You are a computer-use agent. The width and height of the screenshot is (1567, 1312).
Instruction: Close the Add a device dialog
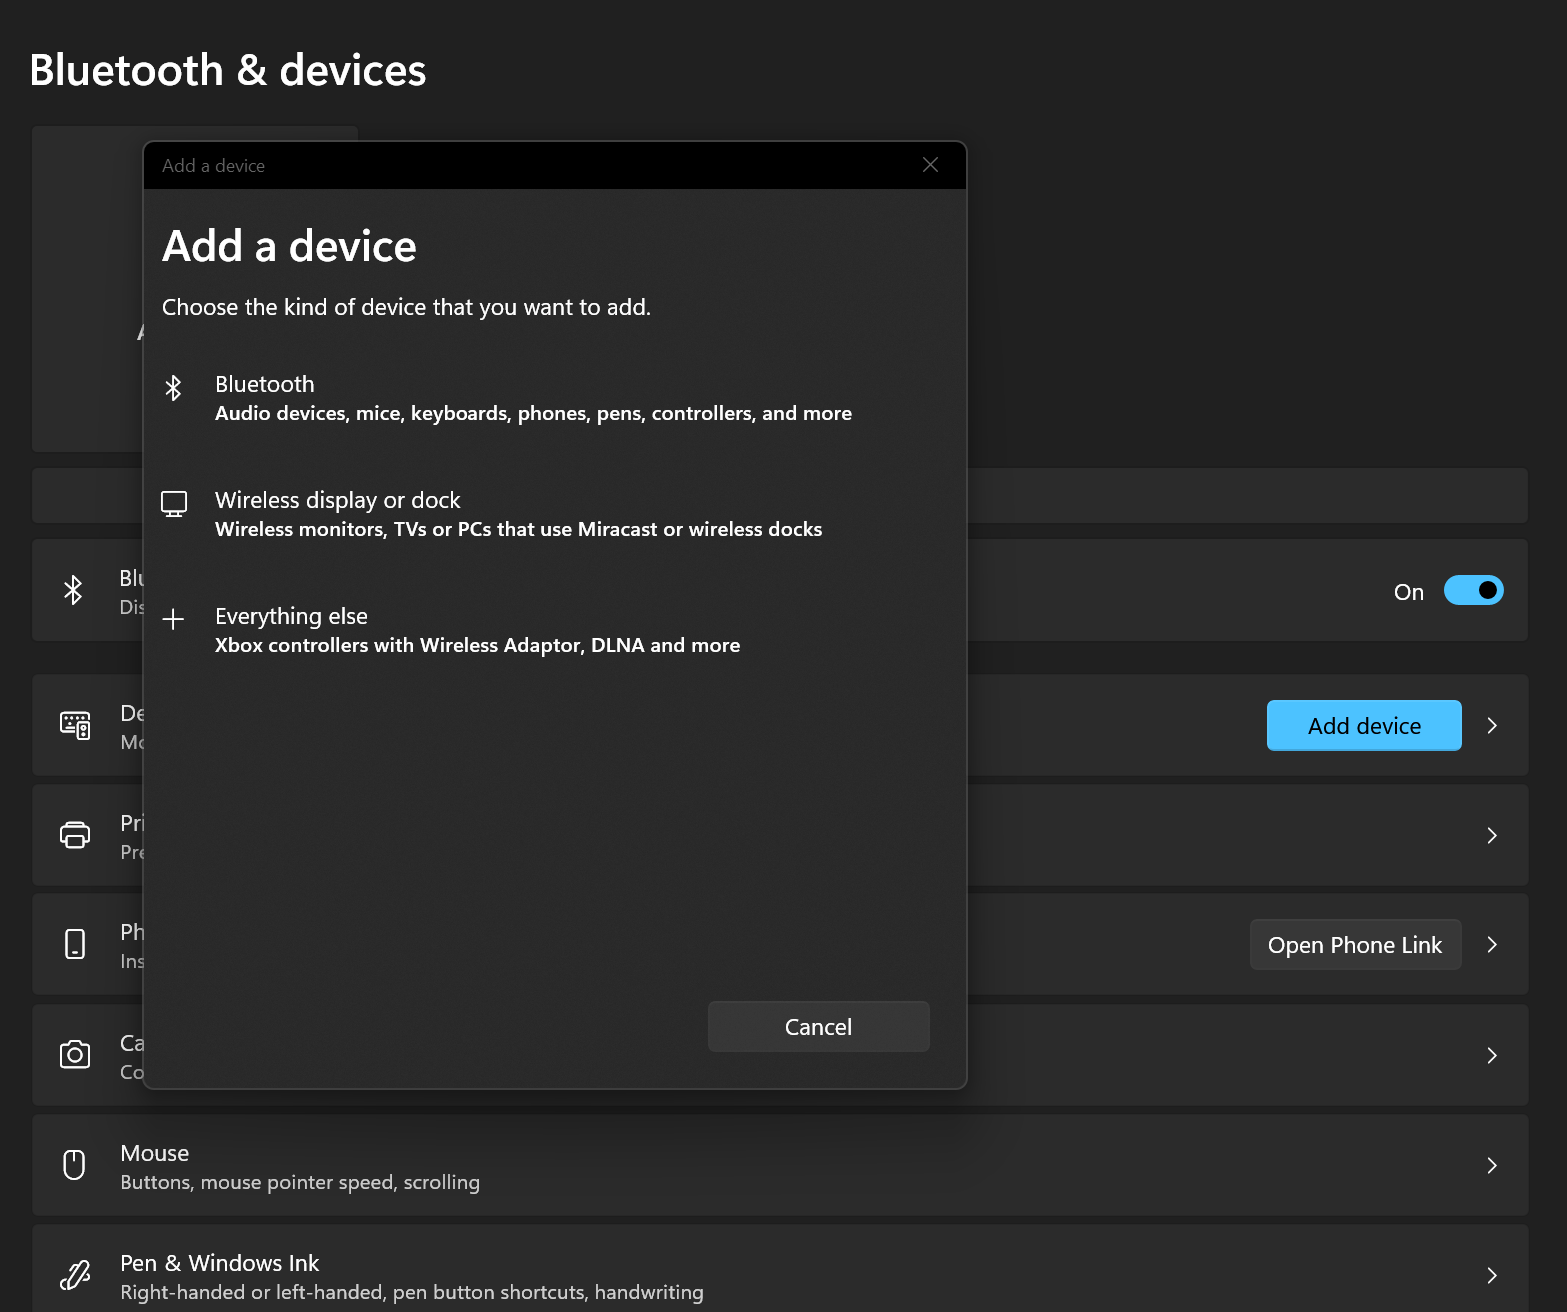click(930, 165)
